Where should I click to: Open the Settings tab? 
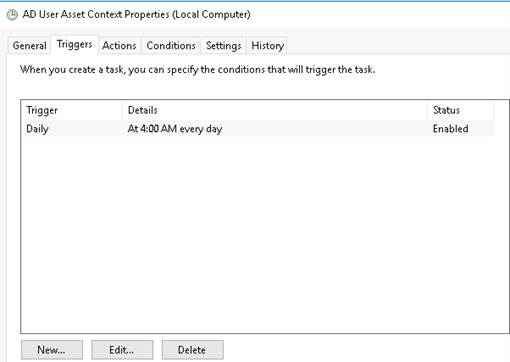(x=223, y=45)
